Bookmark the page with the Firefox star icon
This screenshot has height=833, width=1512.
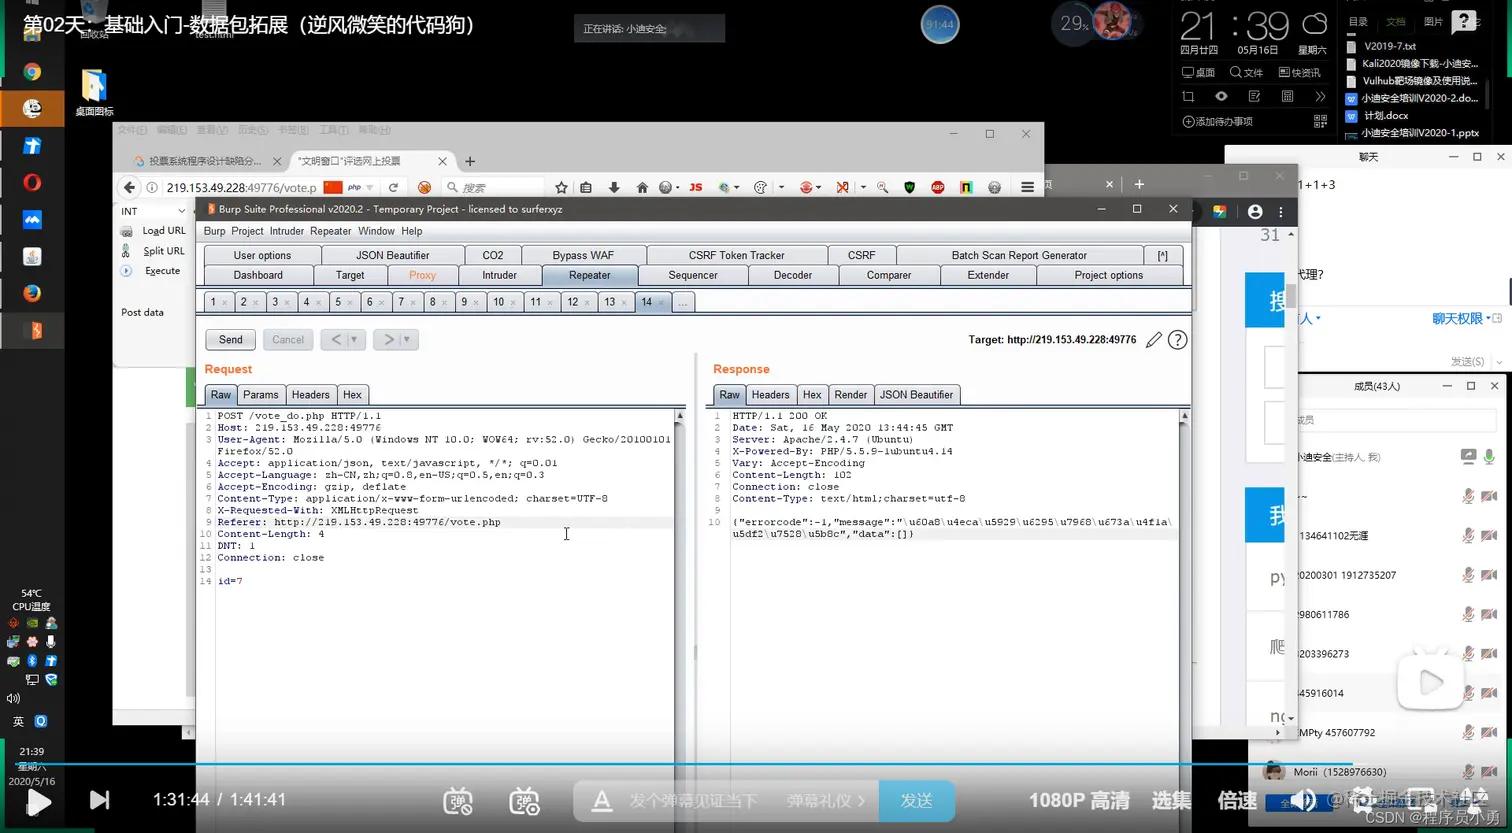561,187
